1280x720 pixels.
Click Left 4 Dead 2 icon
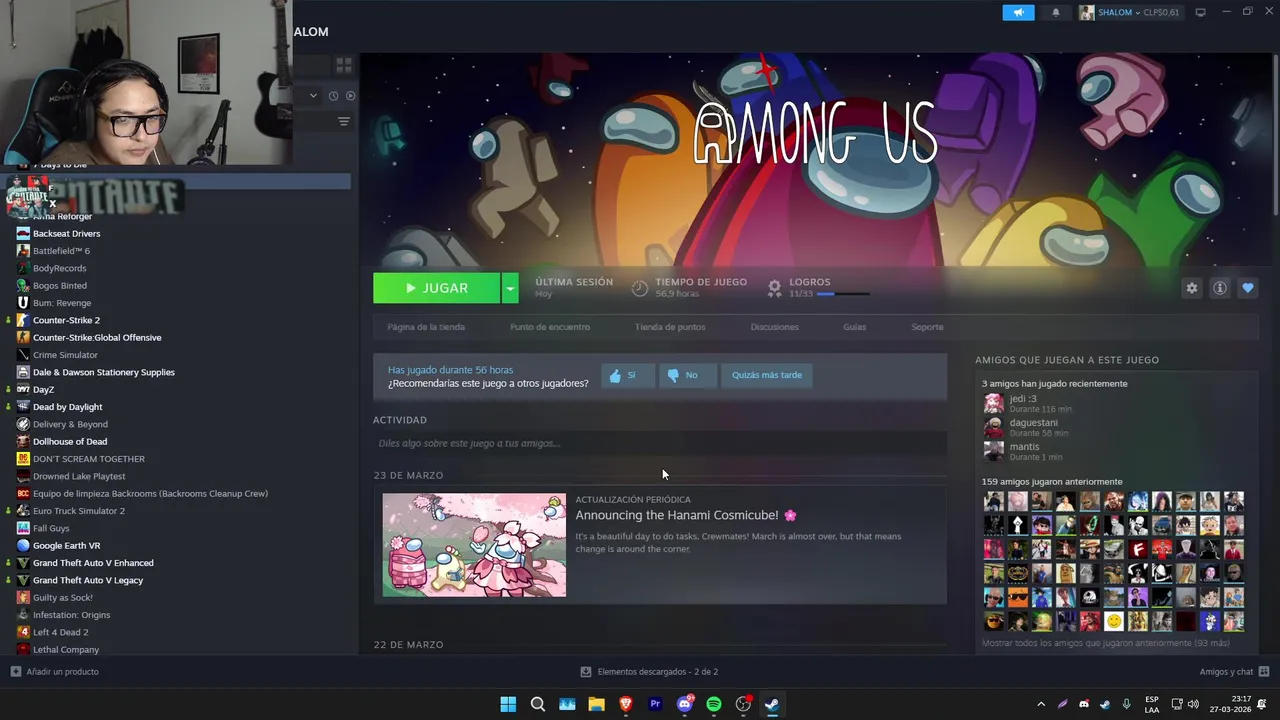tap(23, 632)
